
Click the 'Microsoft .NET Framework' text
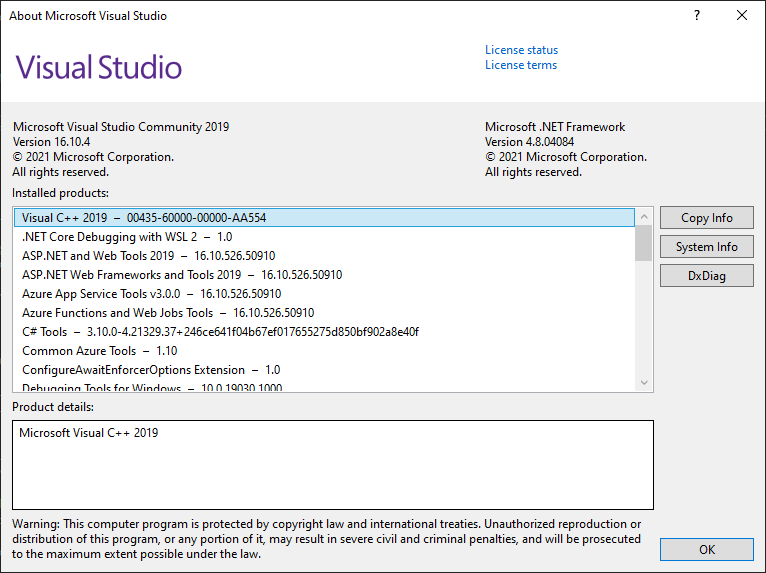pyautogui.click(x=555, y=127)
